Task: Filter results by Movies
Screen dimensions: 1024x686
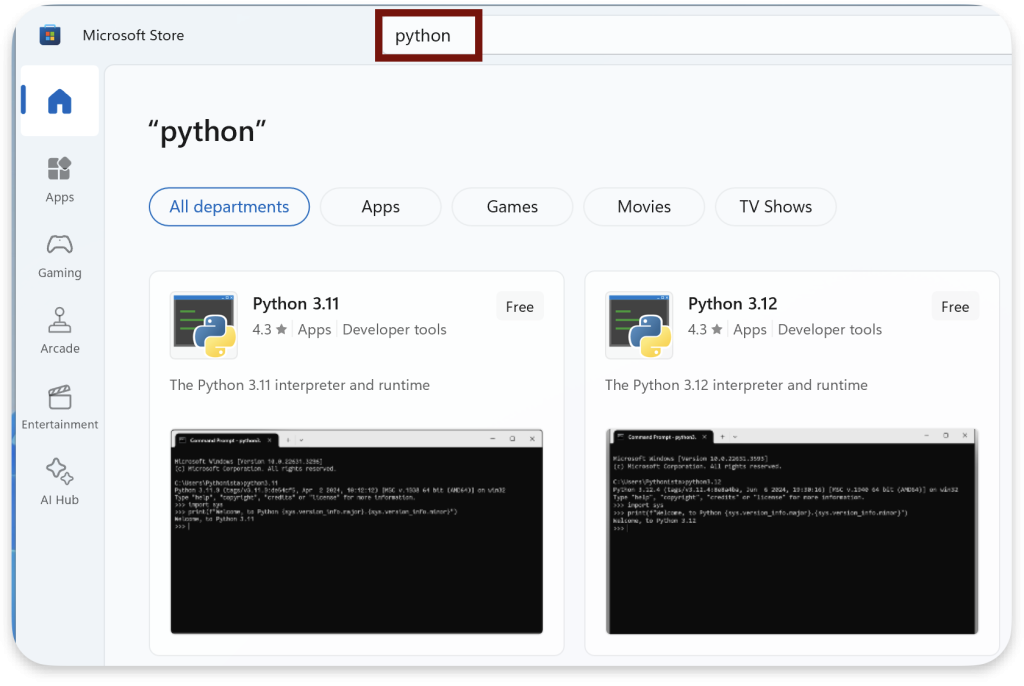Action: (x=644, y=207)
